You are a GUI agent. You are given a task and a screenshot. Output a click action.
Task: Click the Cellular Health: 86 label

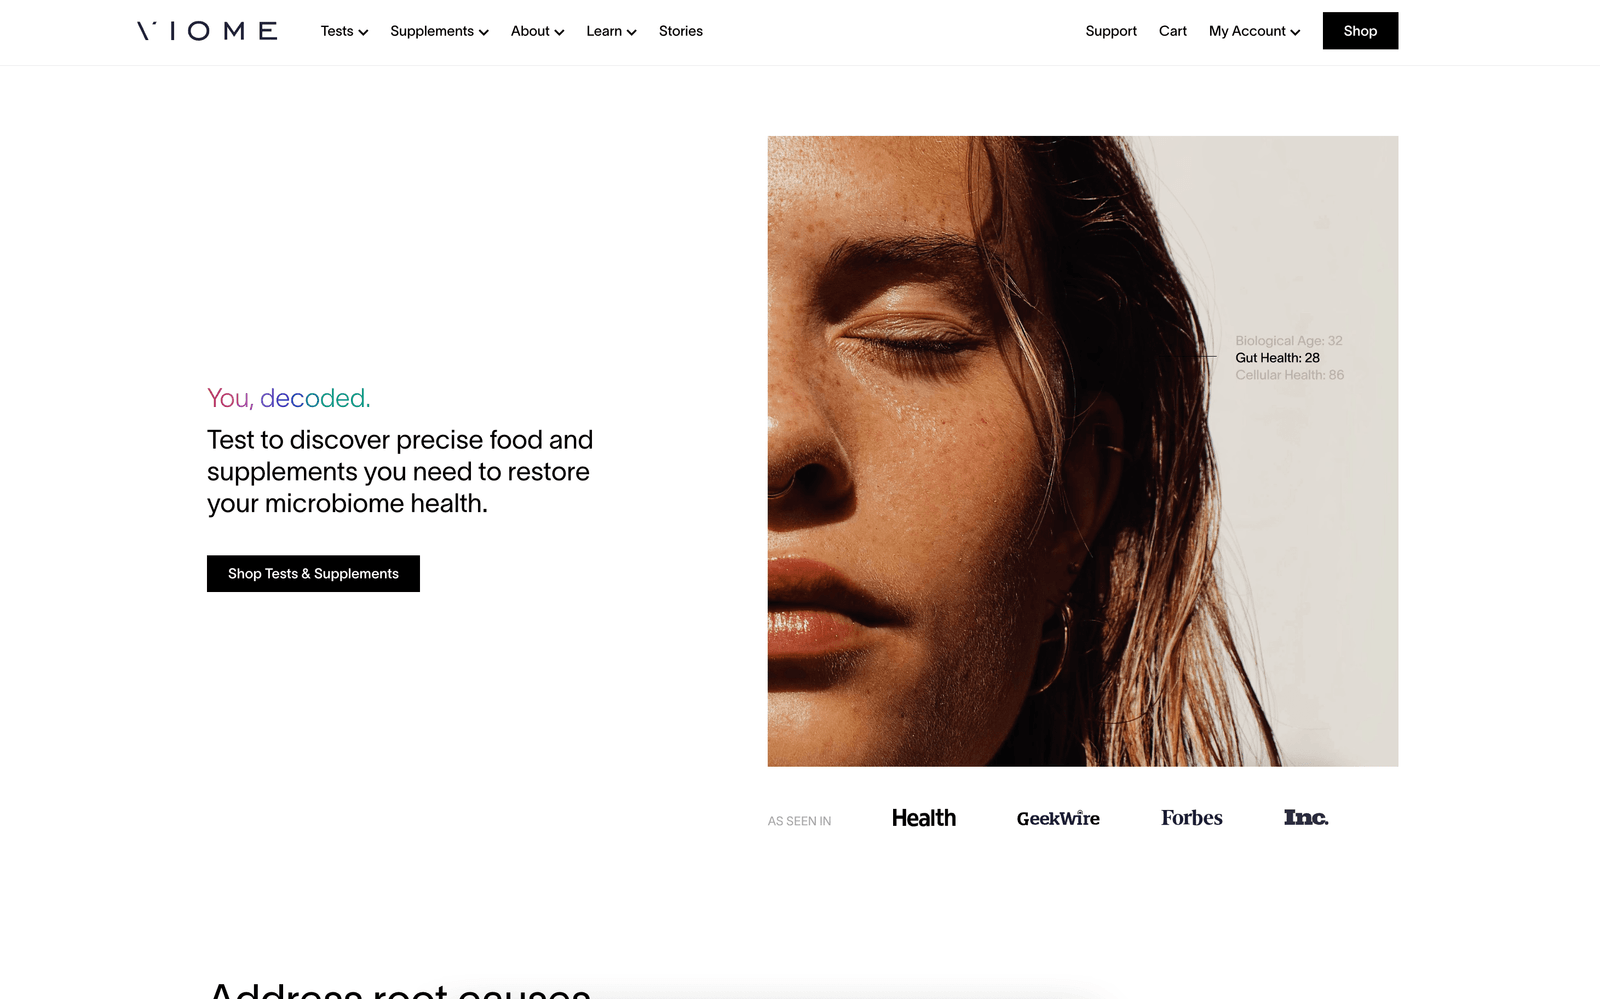[x=1289, y=375]
